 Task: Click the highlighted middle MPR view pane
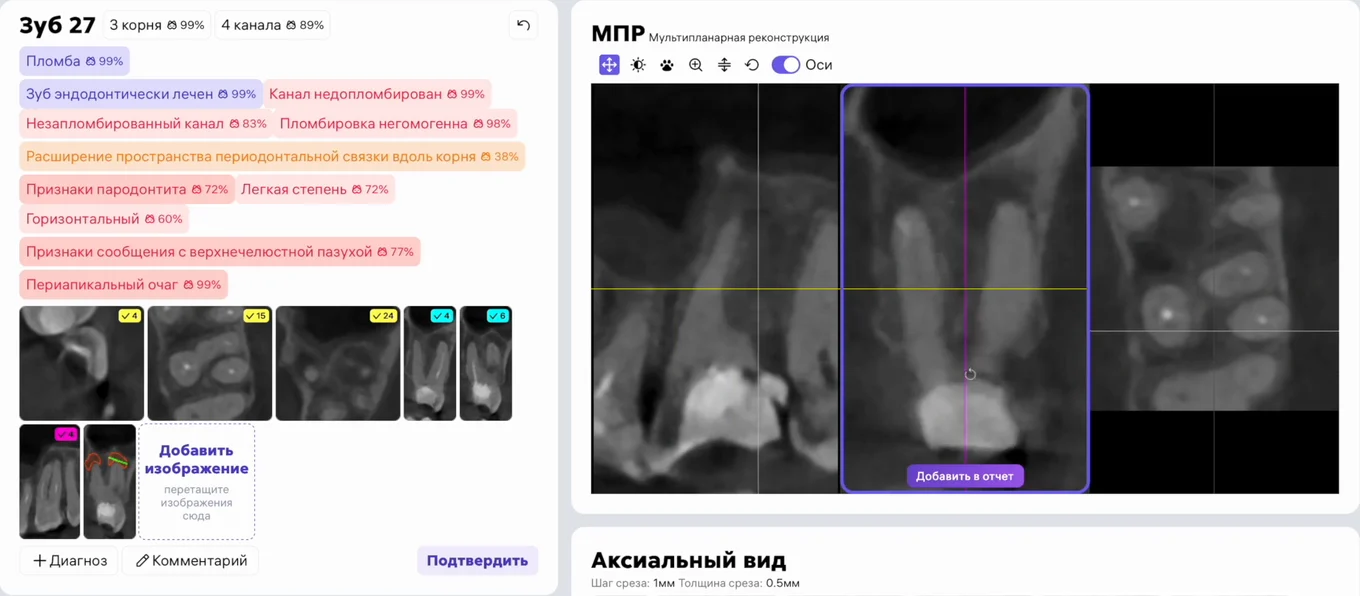click(x=965, y=289)
